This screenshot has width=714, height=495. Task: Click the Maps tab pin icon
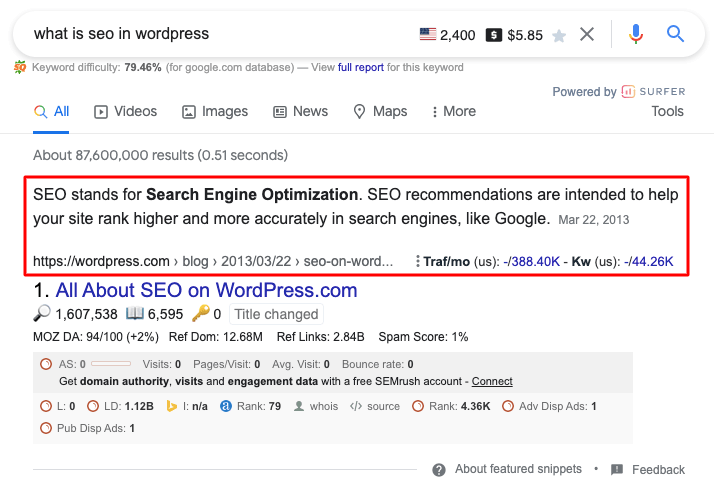(359, 112)
